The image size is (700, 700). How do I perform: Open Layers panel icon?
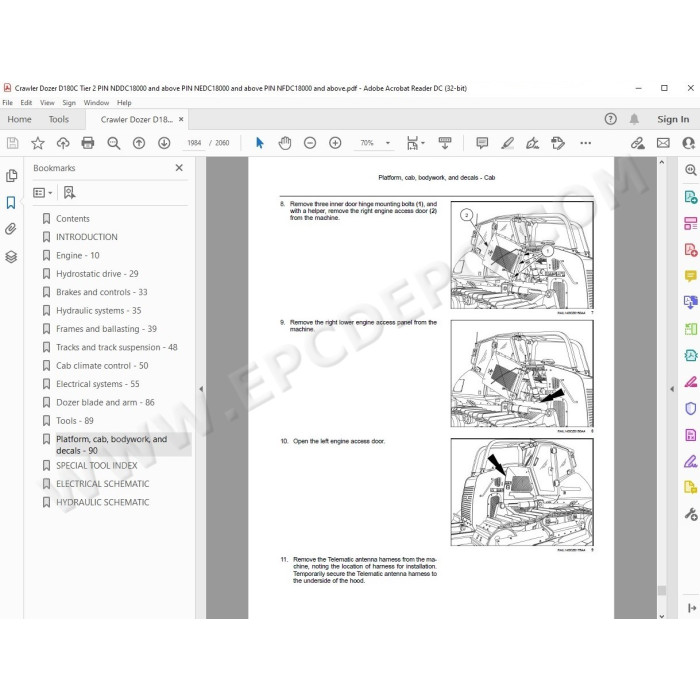point(11,257)
